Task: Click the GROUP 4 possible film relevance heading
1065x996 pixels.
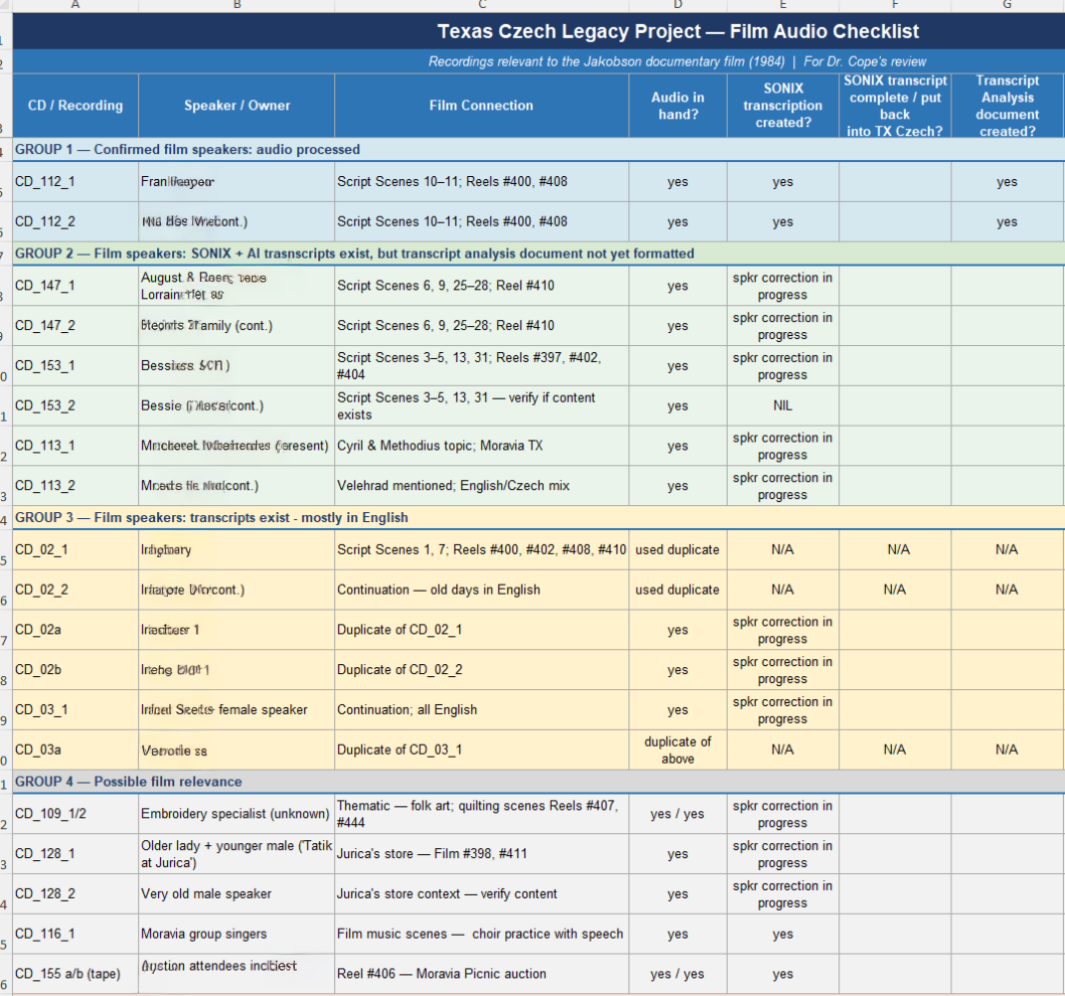Action: click(x=539, y=781)
